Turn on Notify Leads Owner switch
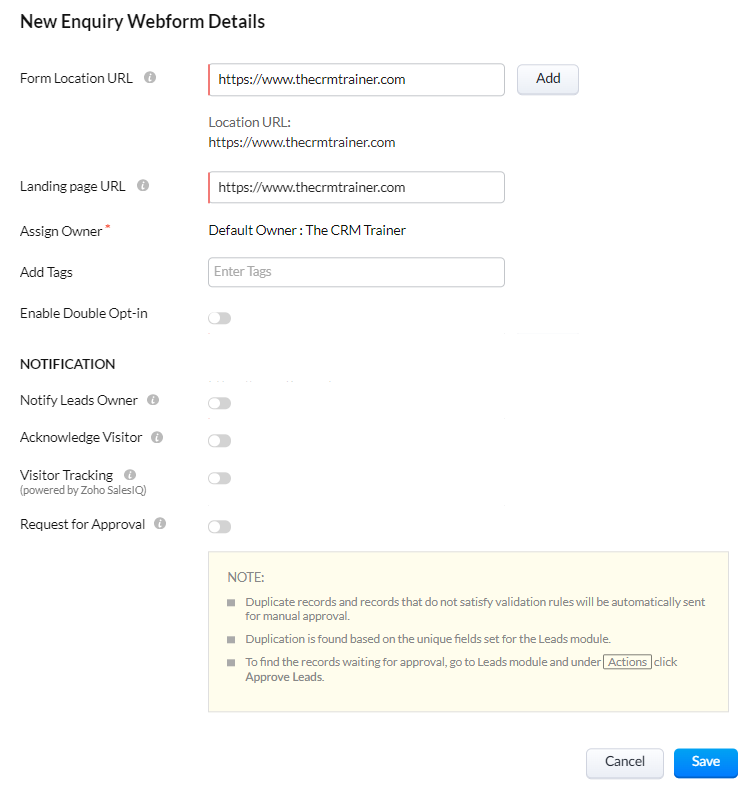752x790 pixels. pos(219,403)
